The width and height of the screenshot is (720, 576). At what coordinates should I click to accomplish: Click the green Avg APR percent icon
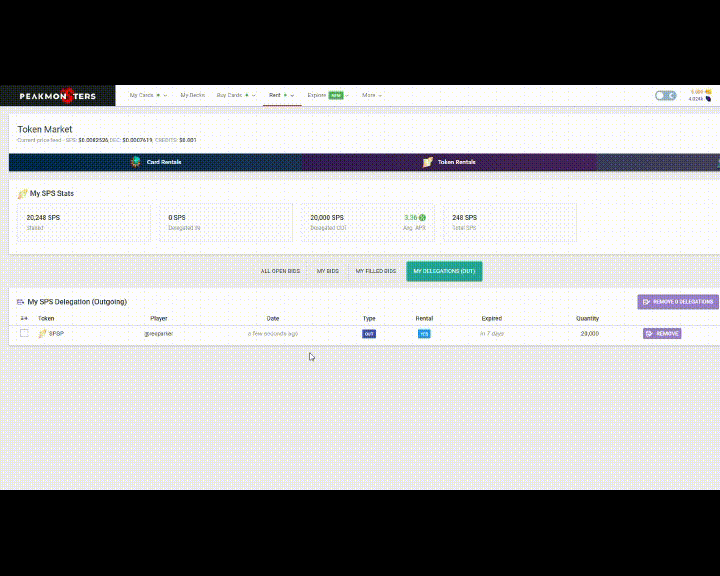click(422, 218)
